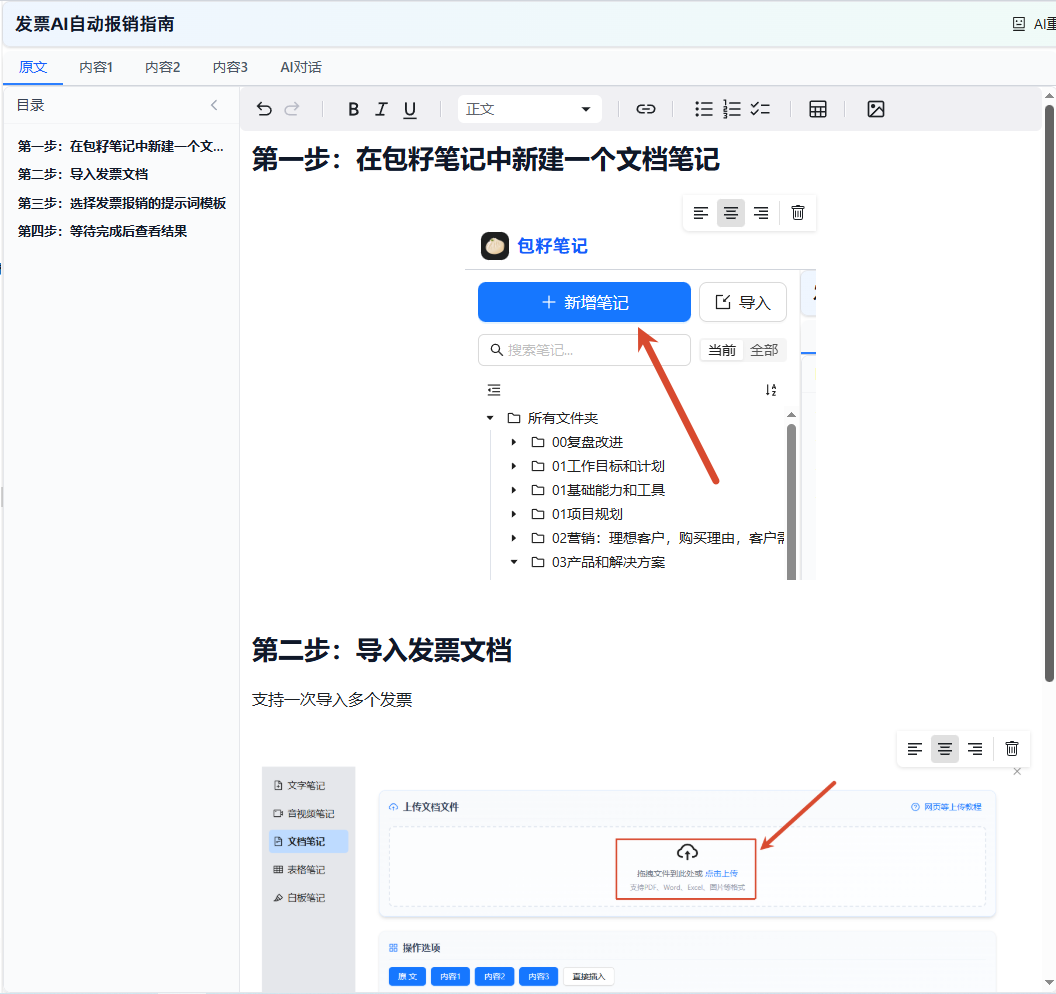The width and height of the screenshot is (1056, 994).
Task: Apply a numbered list
Action: point(731,109)
